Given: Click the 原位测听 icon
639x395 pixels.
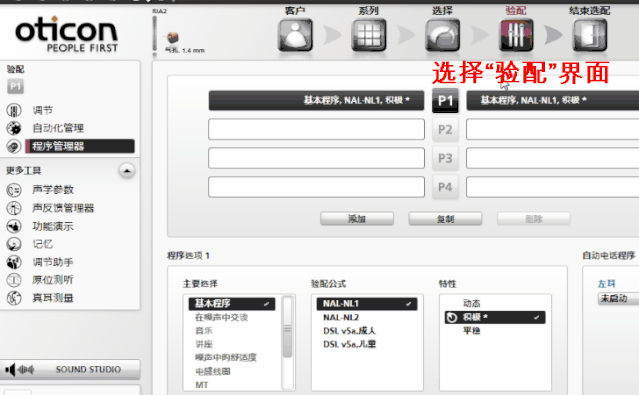Looking at the screenshot, I should coord(14,280).
